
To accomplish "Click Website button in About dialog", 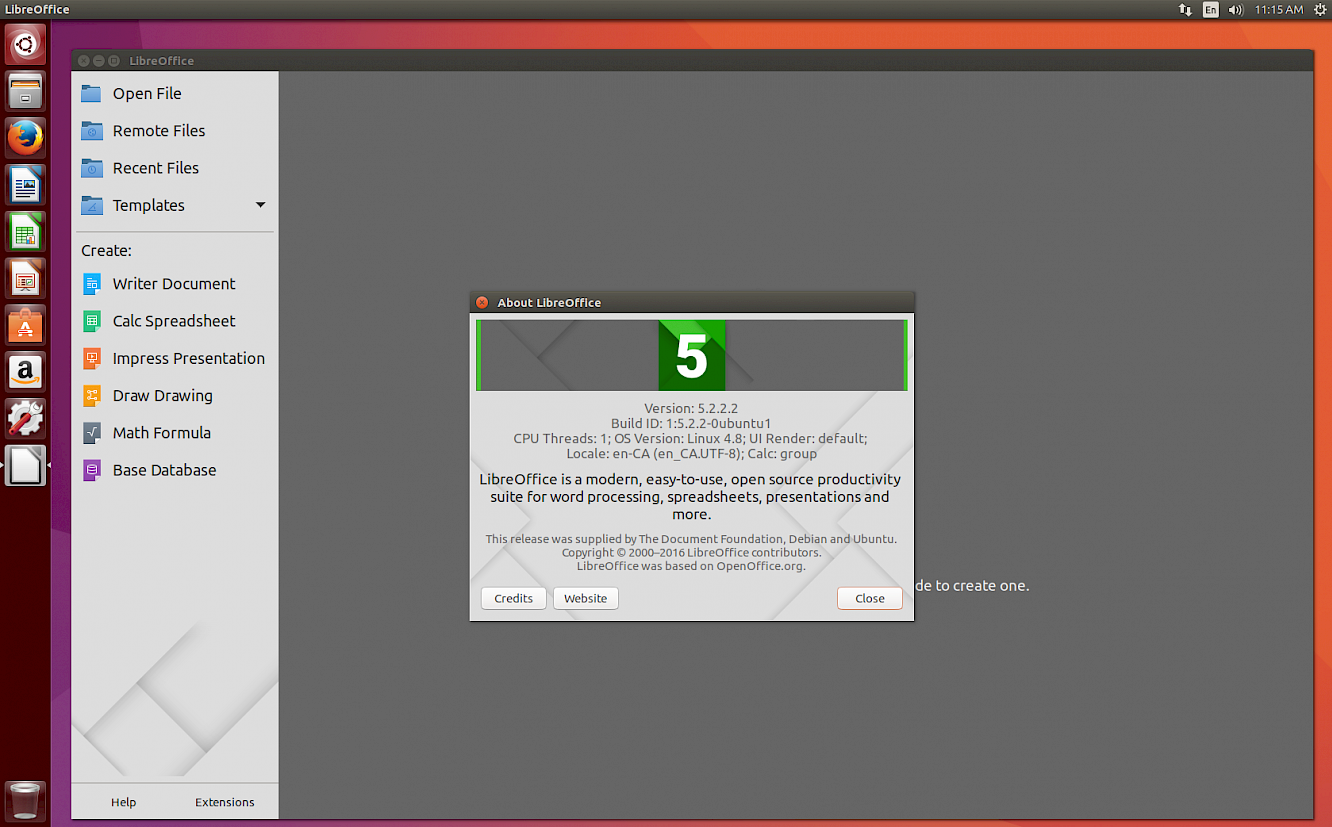I will click(586, 598).
